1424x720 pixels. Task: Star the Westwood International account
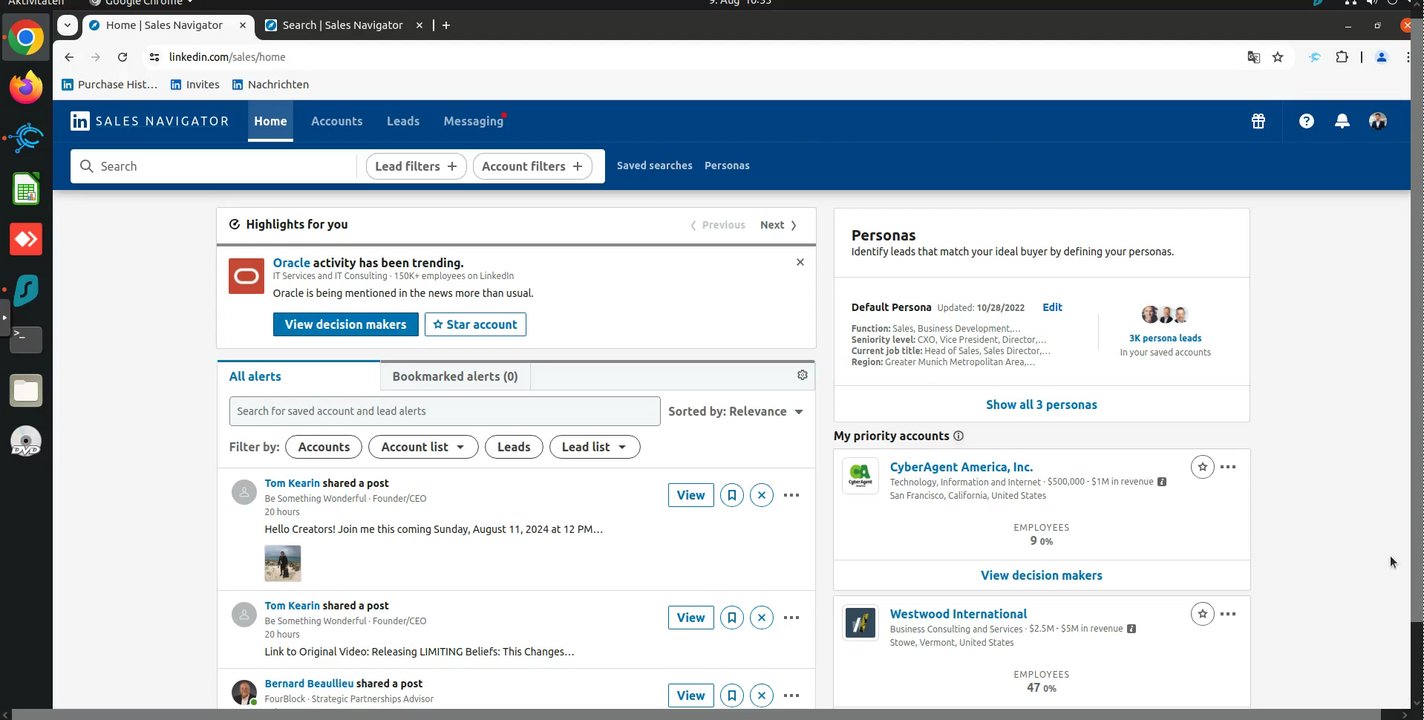coord(1202,614)
